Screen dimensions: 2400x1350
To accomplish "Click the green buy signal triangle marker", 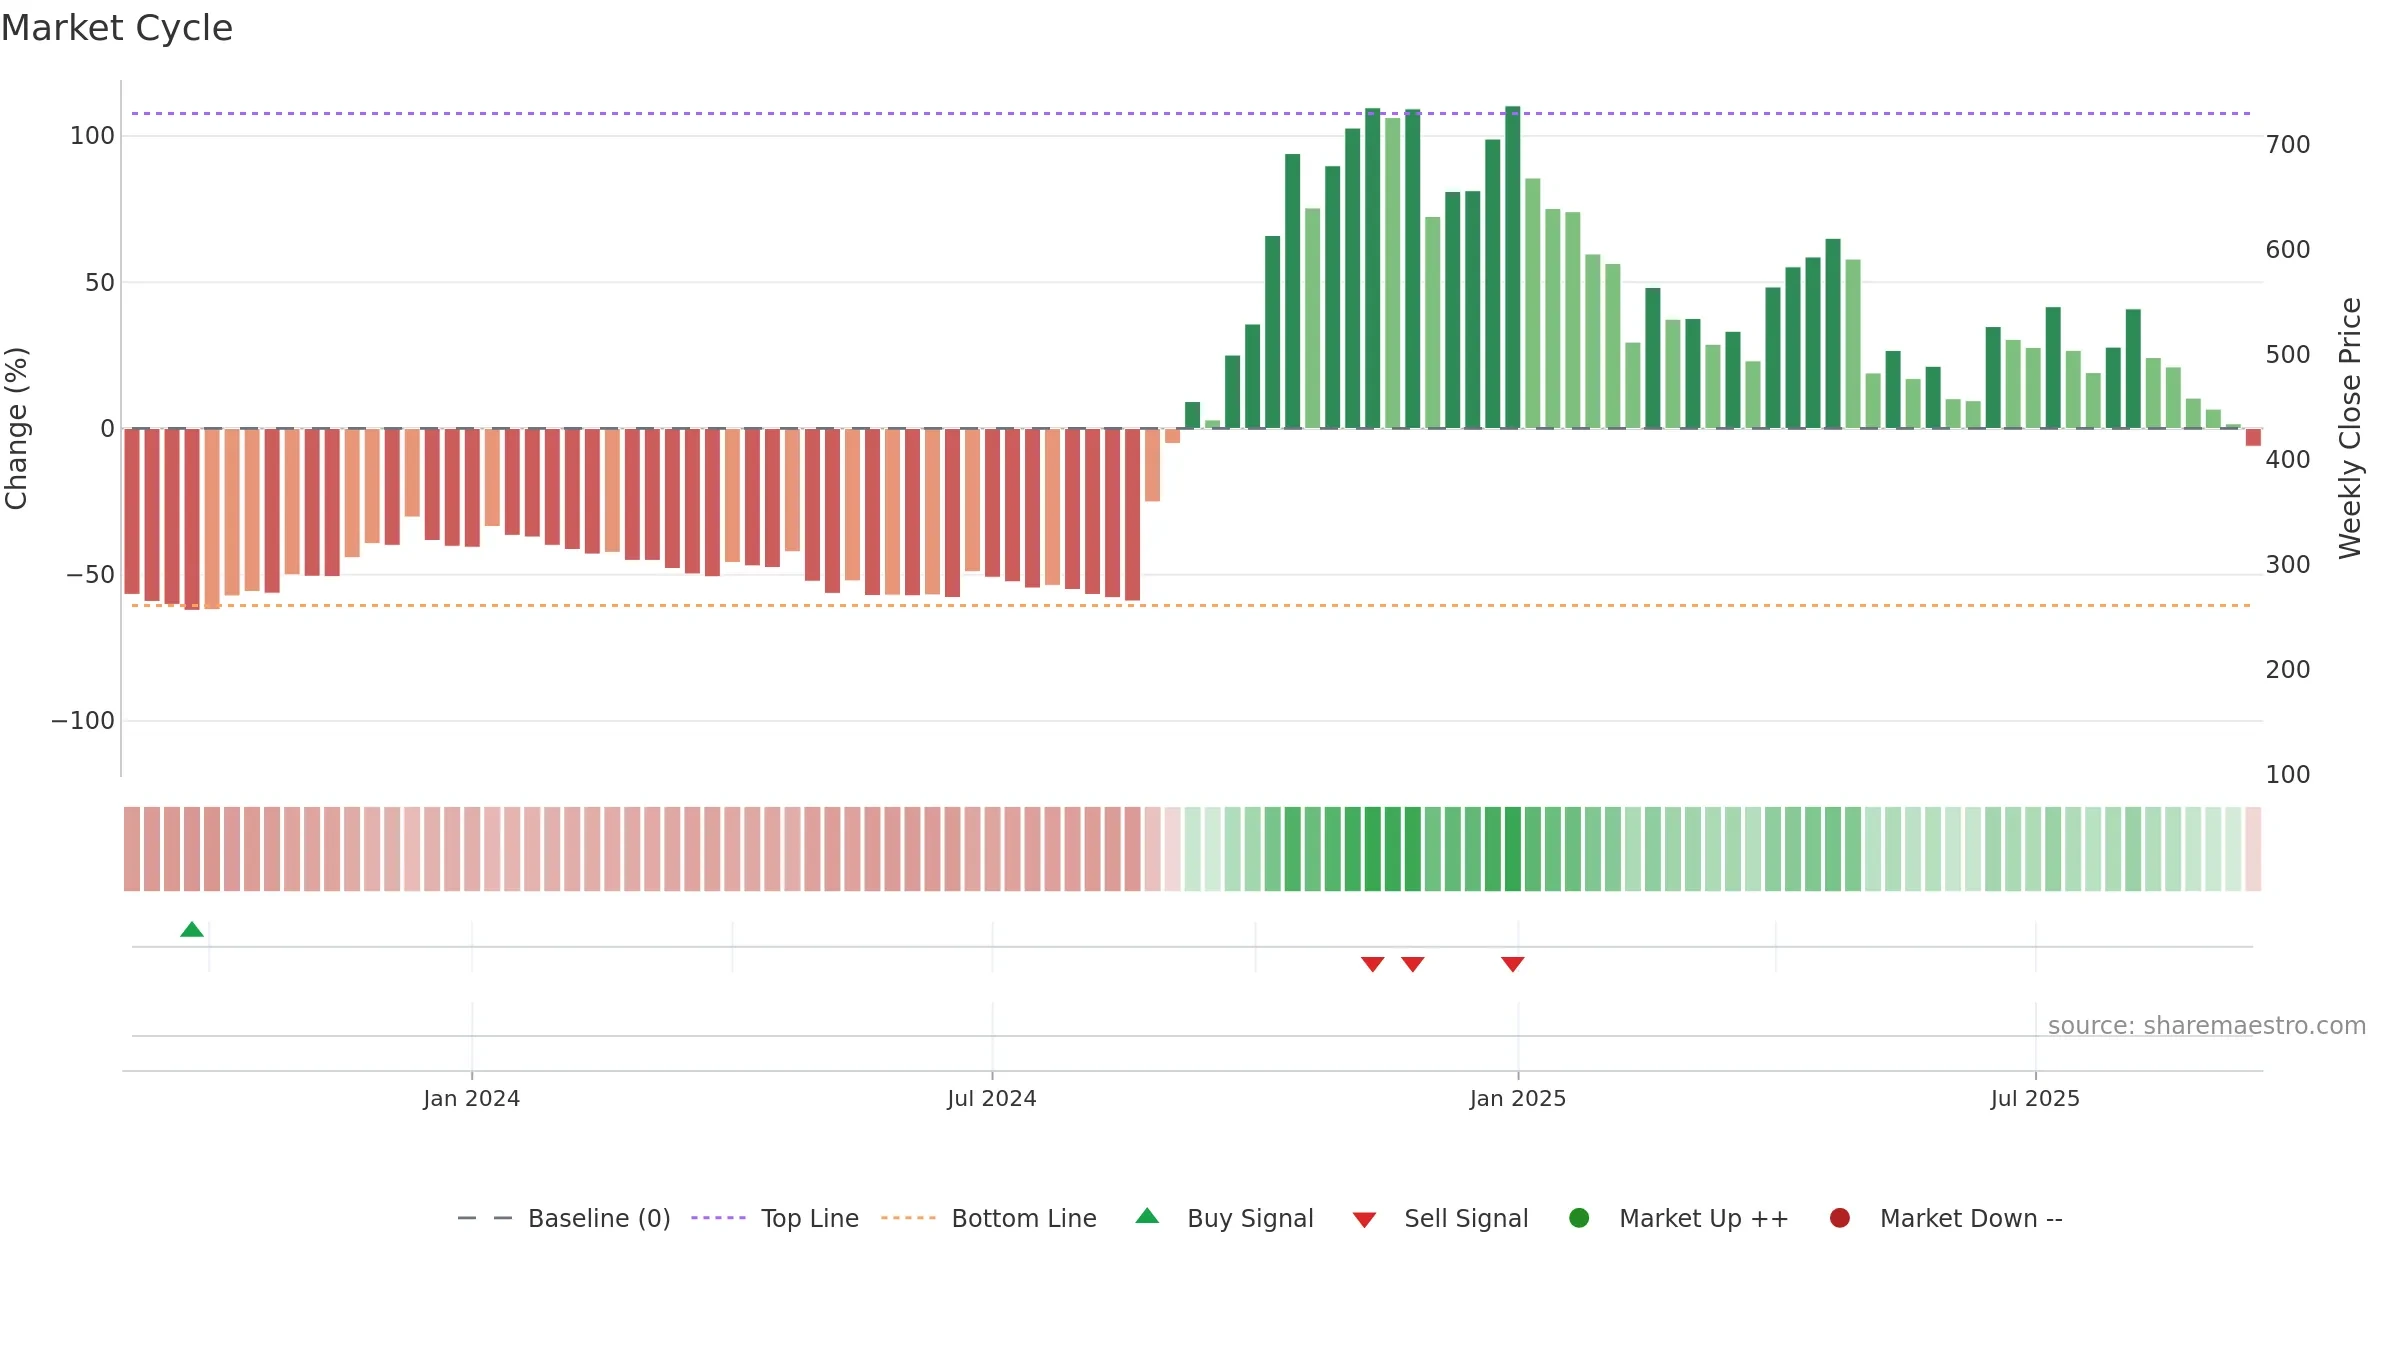I will click(x=192, y=930).
